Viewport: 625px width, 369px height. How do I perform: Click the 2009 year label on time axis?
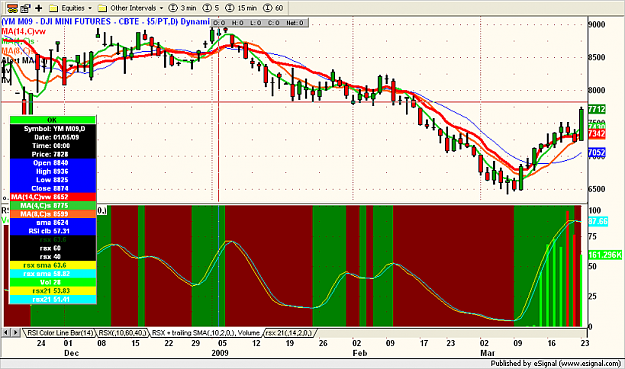click(220, 353)
